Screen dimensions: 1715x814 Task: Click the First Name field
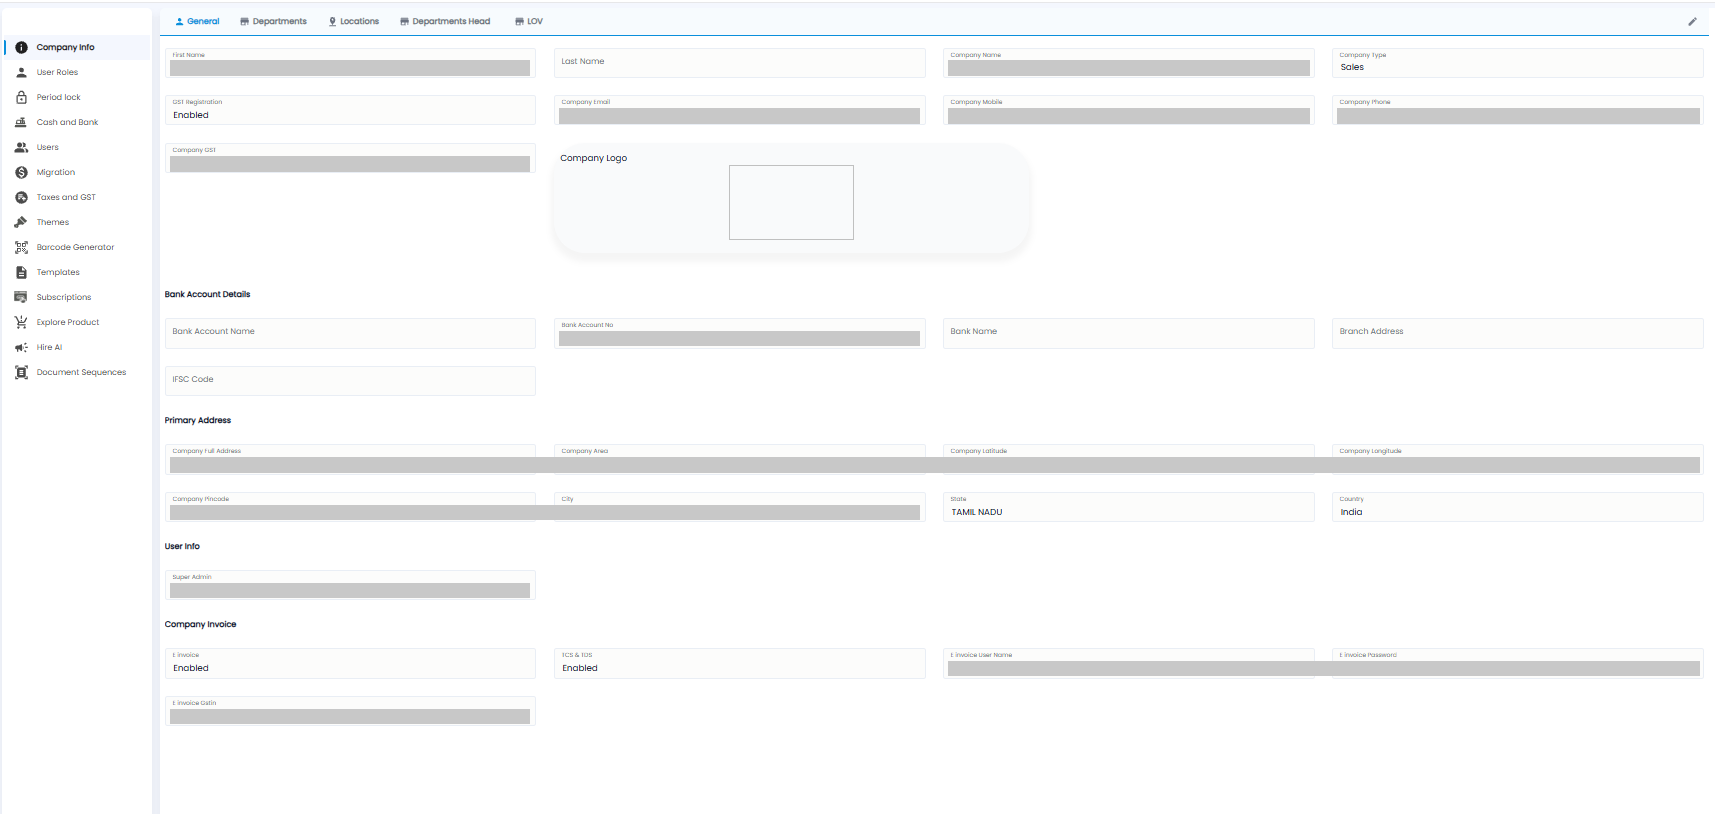pos(350,63)
